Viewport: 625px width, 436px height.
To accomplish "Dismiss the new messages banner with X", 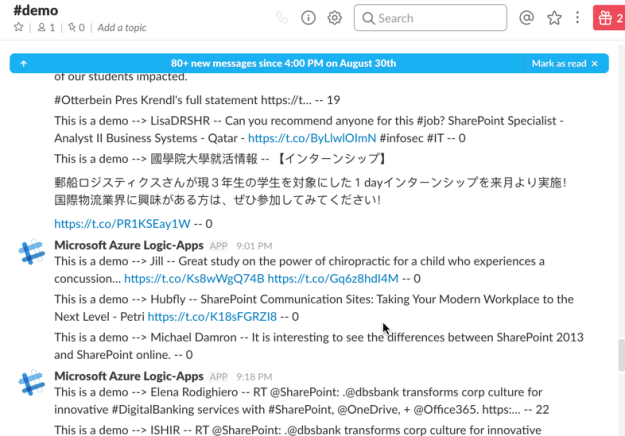I will [594, 63].
